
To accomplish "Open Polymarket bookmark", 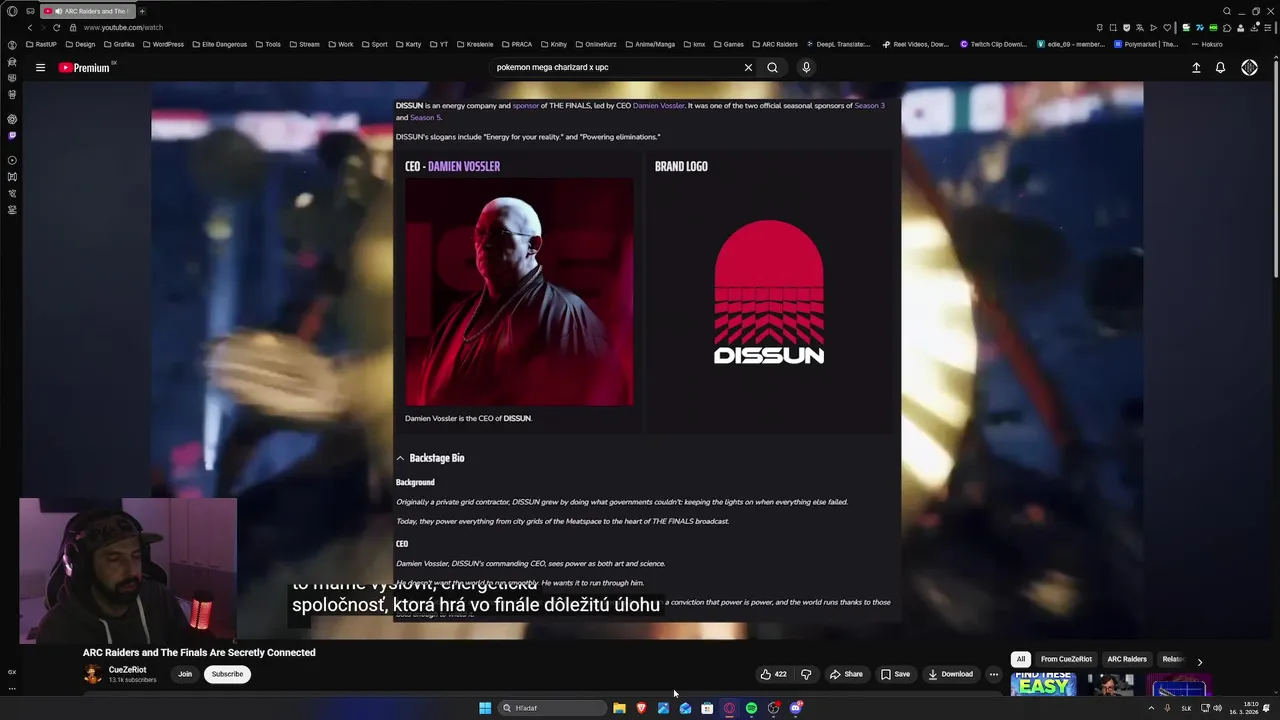I will coord(1147,44).
